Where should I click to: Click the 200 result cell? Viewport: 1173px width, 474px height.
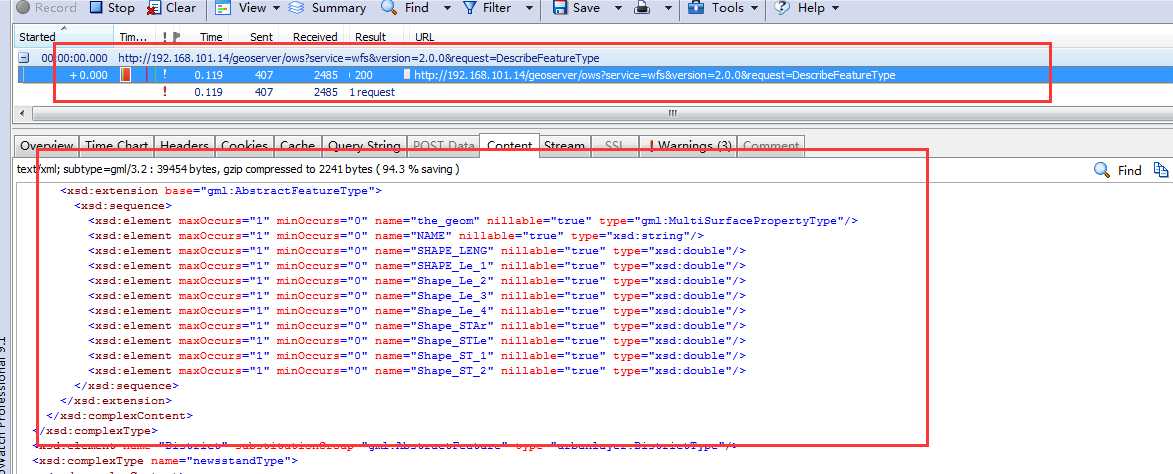364,75
